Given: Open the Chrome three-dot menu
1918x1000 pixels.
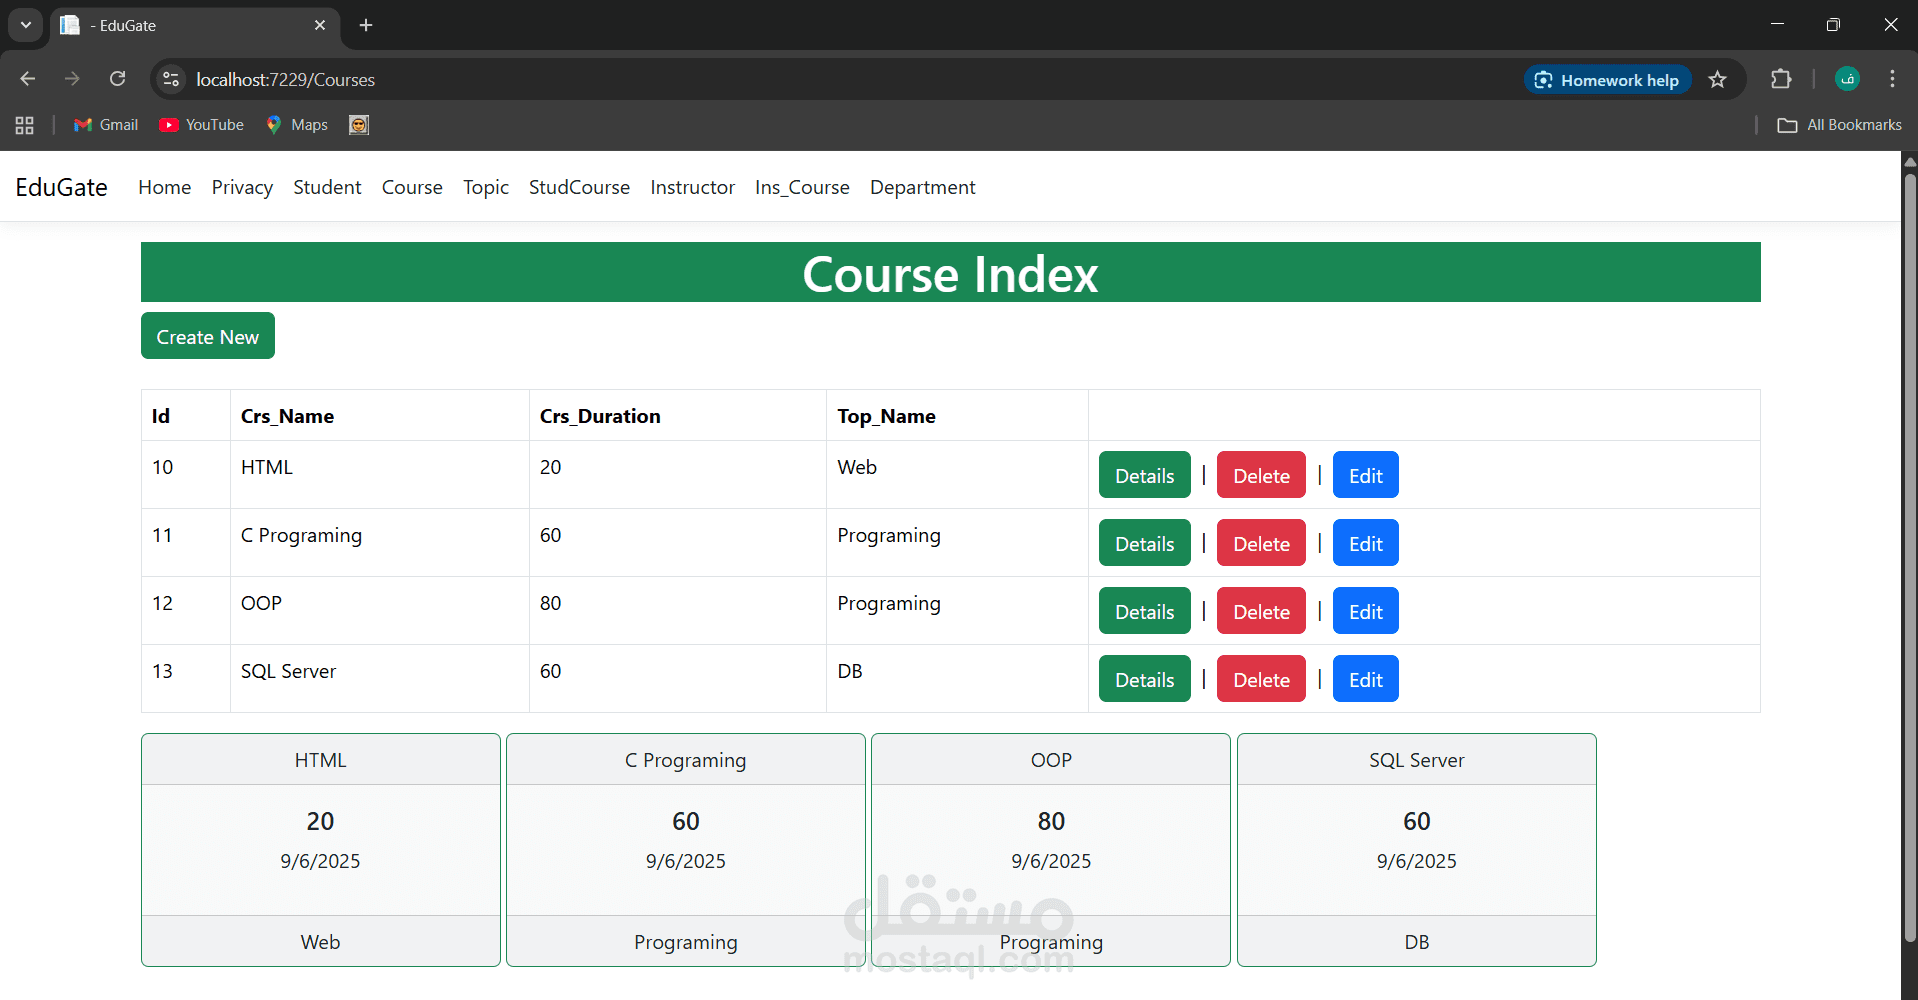Looking at the screenshot, I should [x=1891, y=79].
